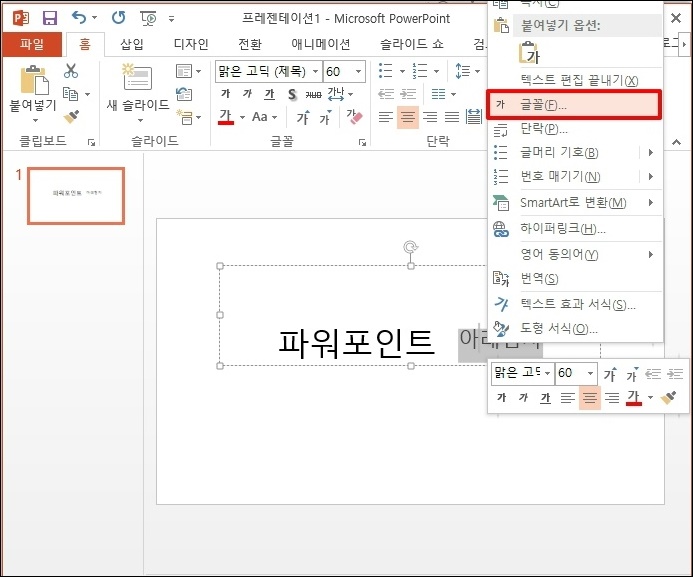Collapse the ribbon chevron
This screenshot has width=693, height=577.
click(676, 142)
